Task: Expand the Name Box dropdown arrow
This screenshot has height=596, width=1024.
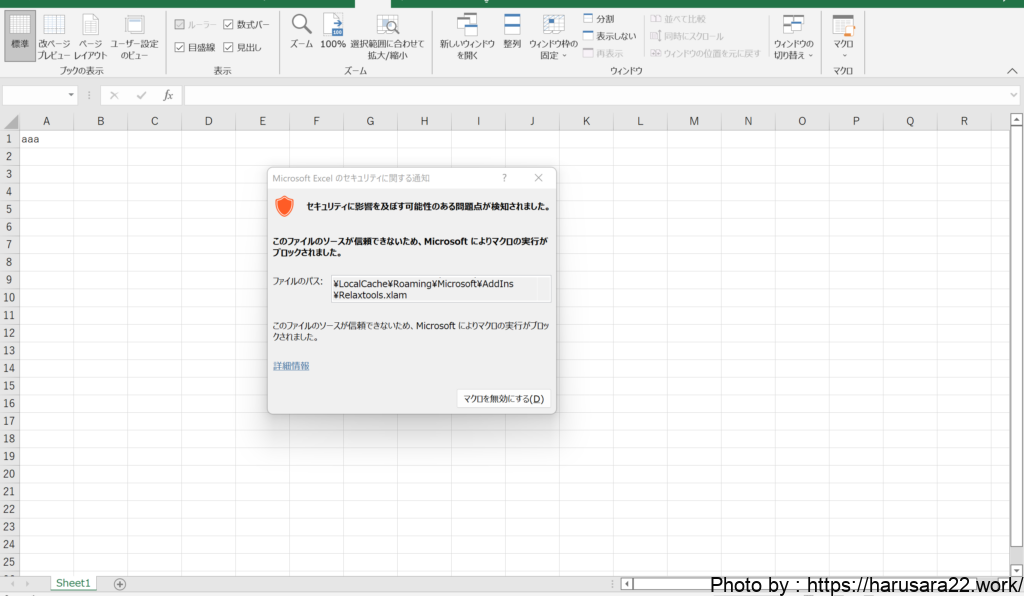Action: [71, 95]
